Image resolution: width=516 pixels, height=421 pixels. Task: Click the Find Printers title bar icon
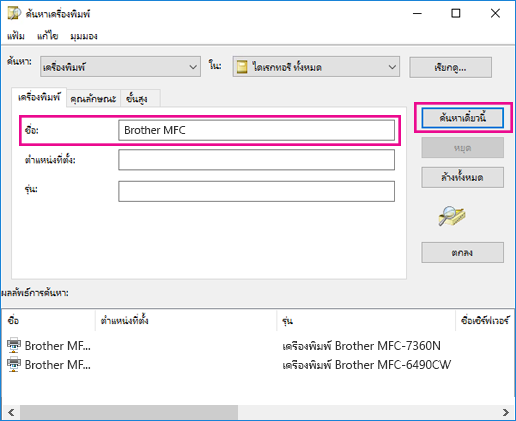pyautogui.click(x=14, y=14)
